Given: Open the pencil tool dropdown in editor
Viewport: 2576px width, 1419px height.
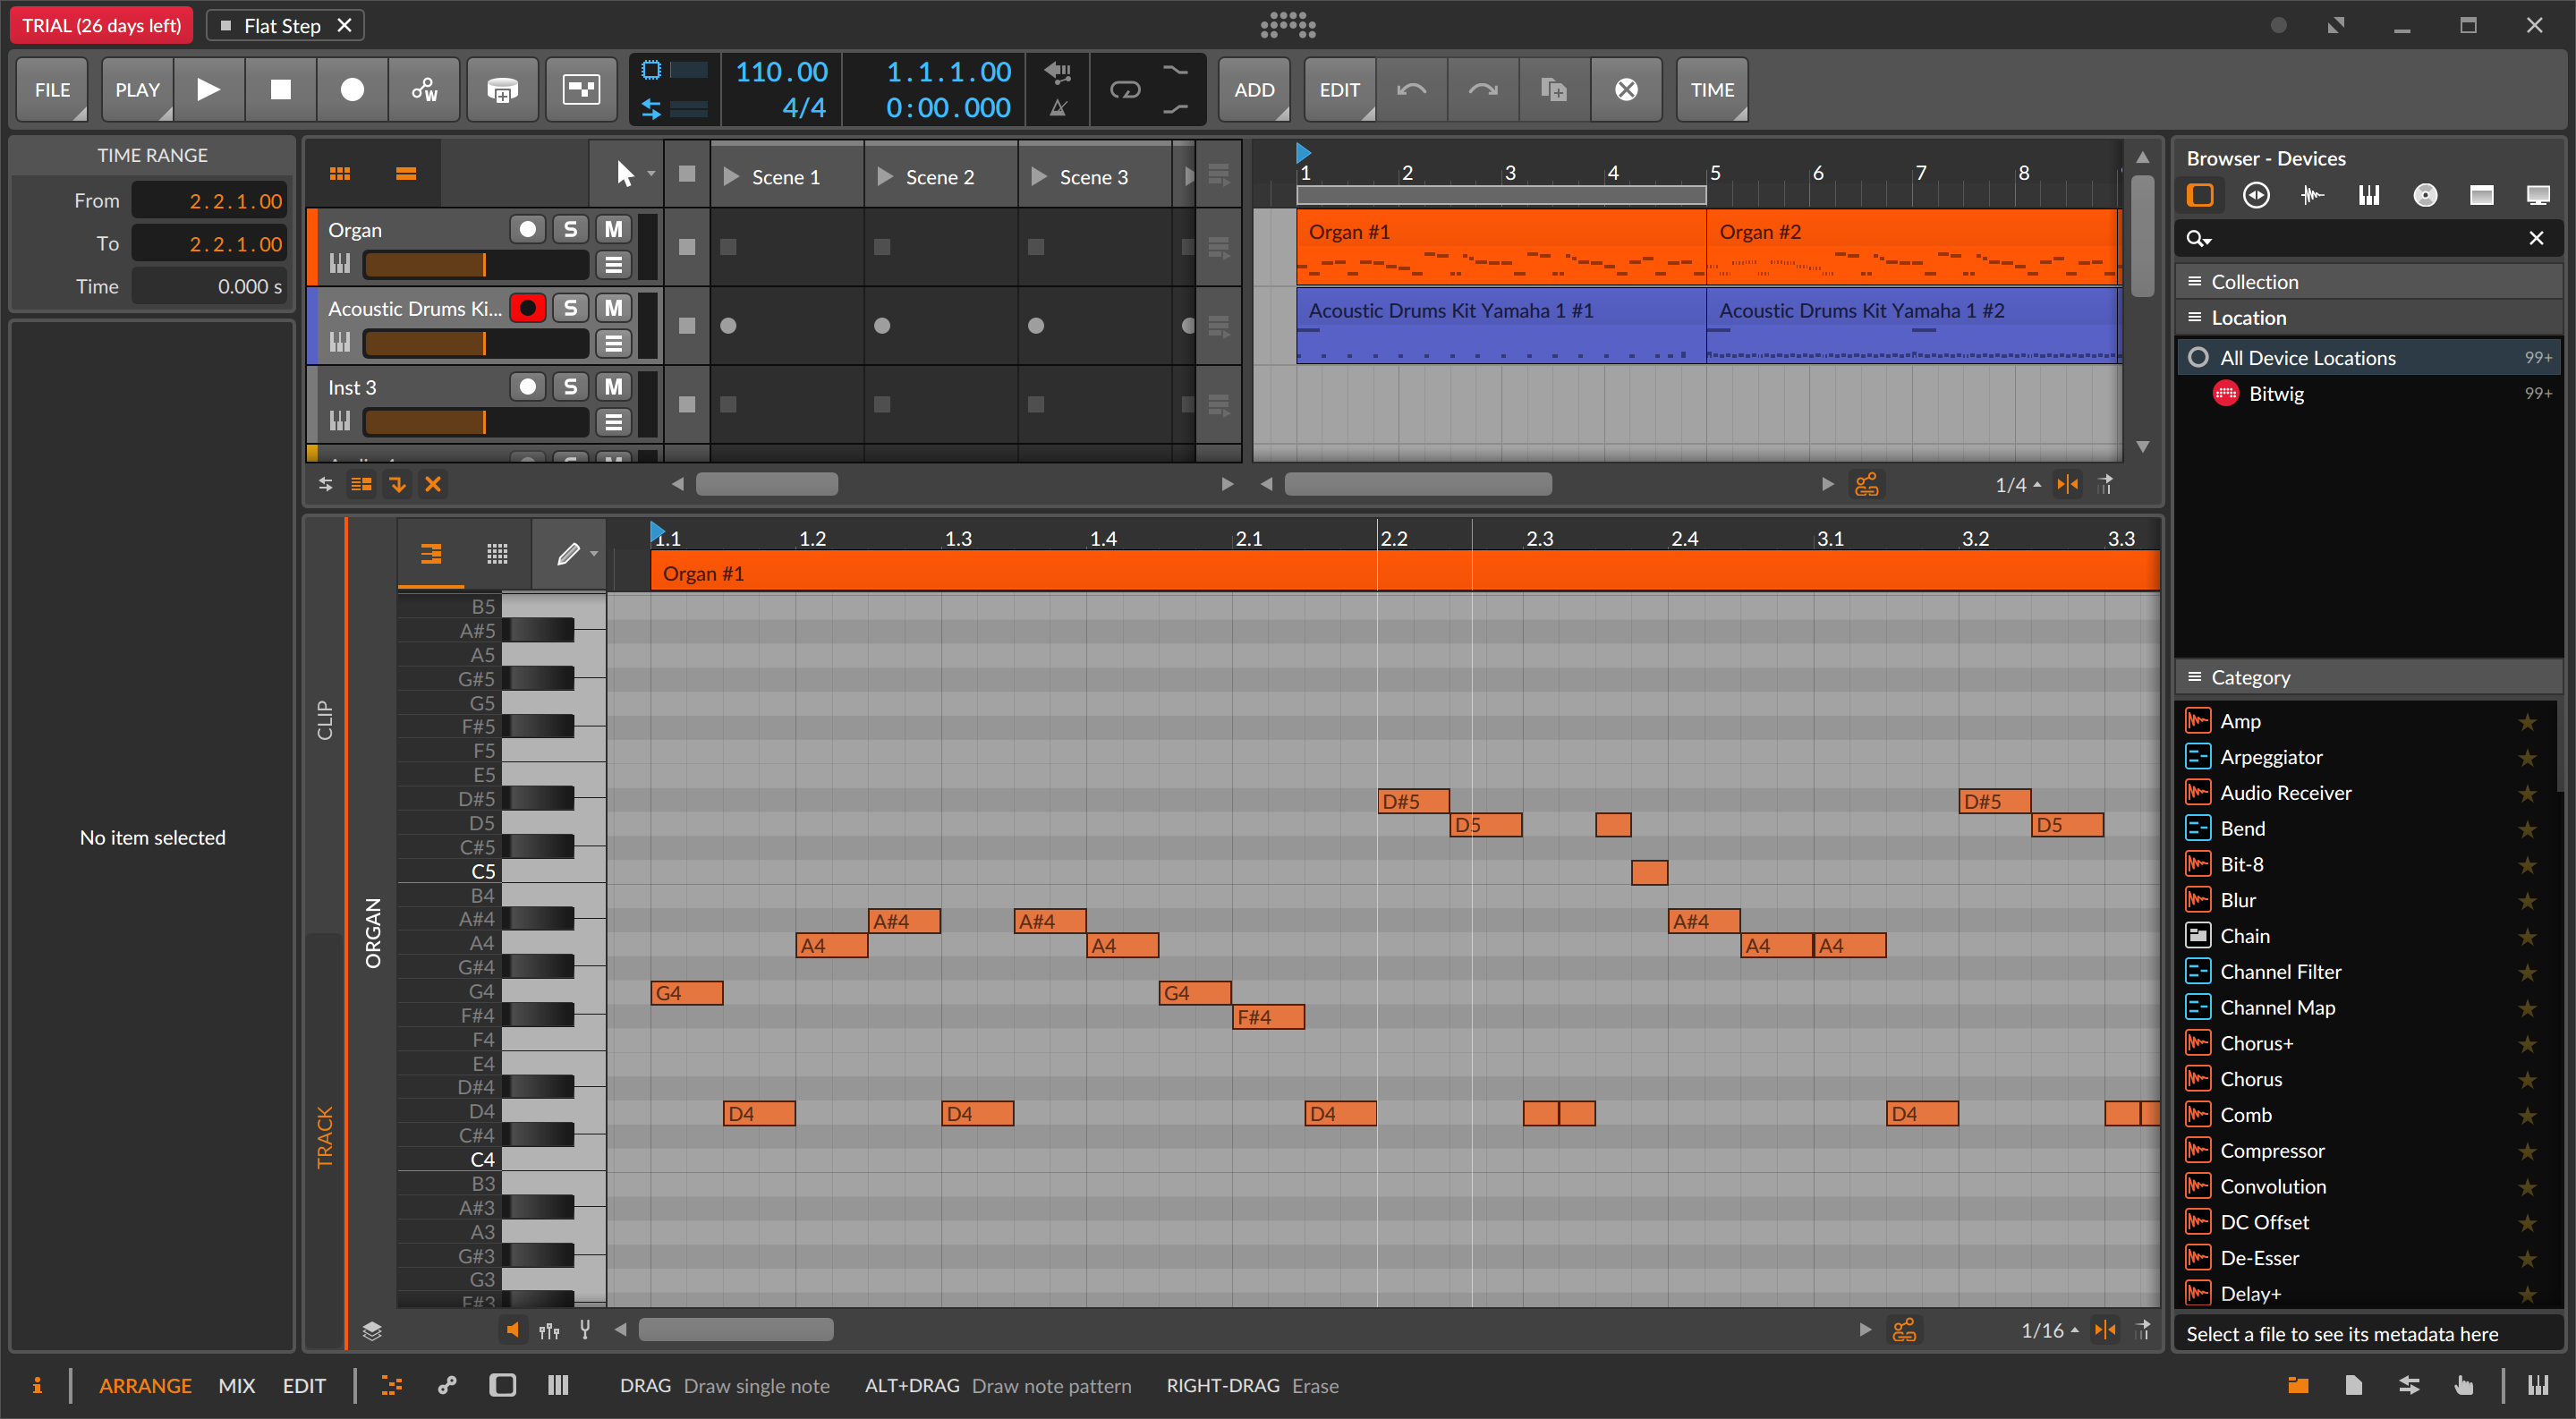Looking at the screenshot, I should pos(594,553).
